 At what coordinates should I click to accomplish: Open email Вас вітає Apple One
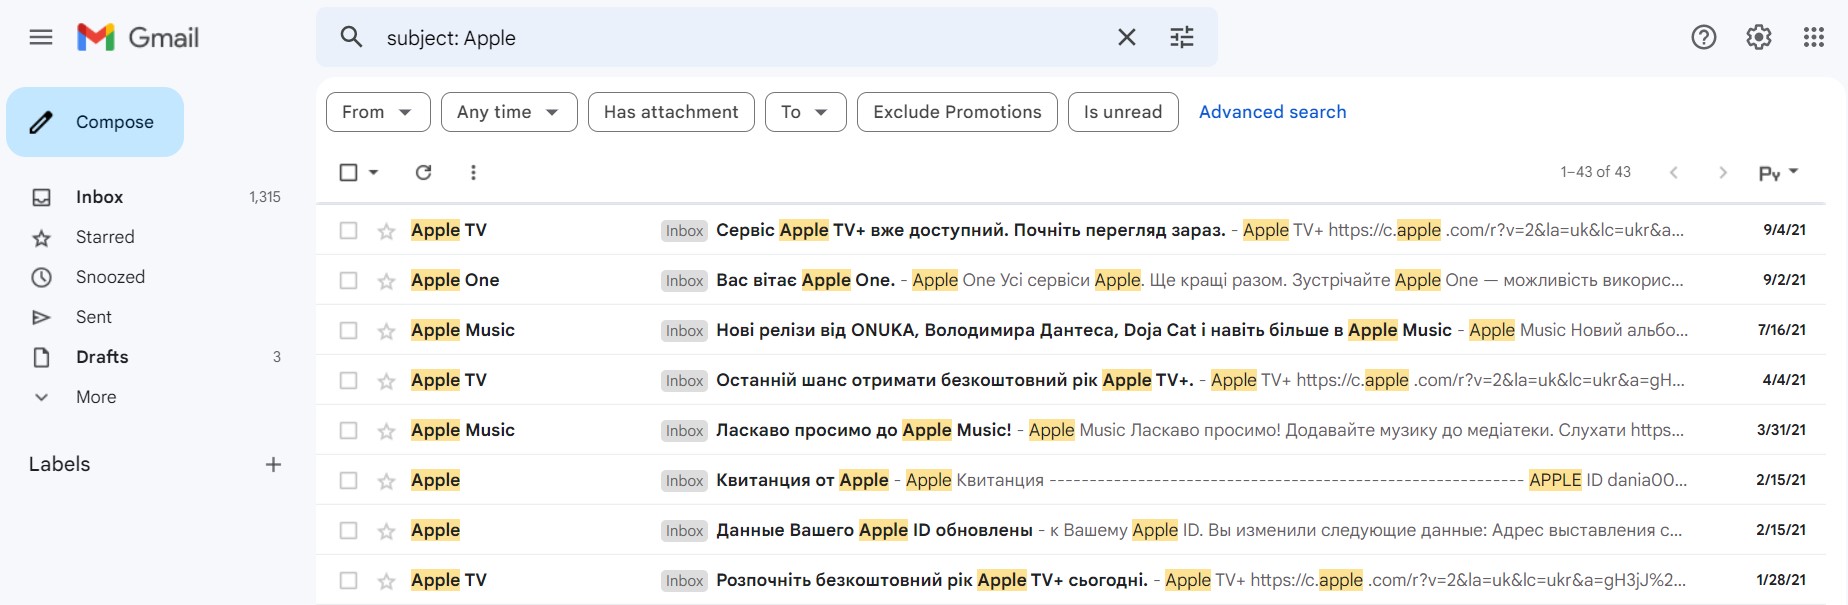(x=1070, y=281)
